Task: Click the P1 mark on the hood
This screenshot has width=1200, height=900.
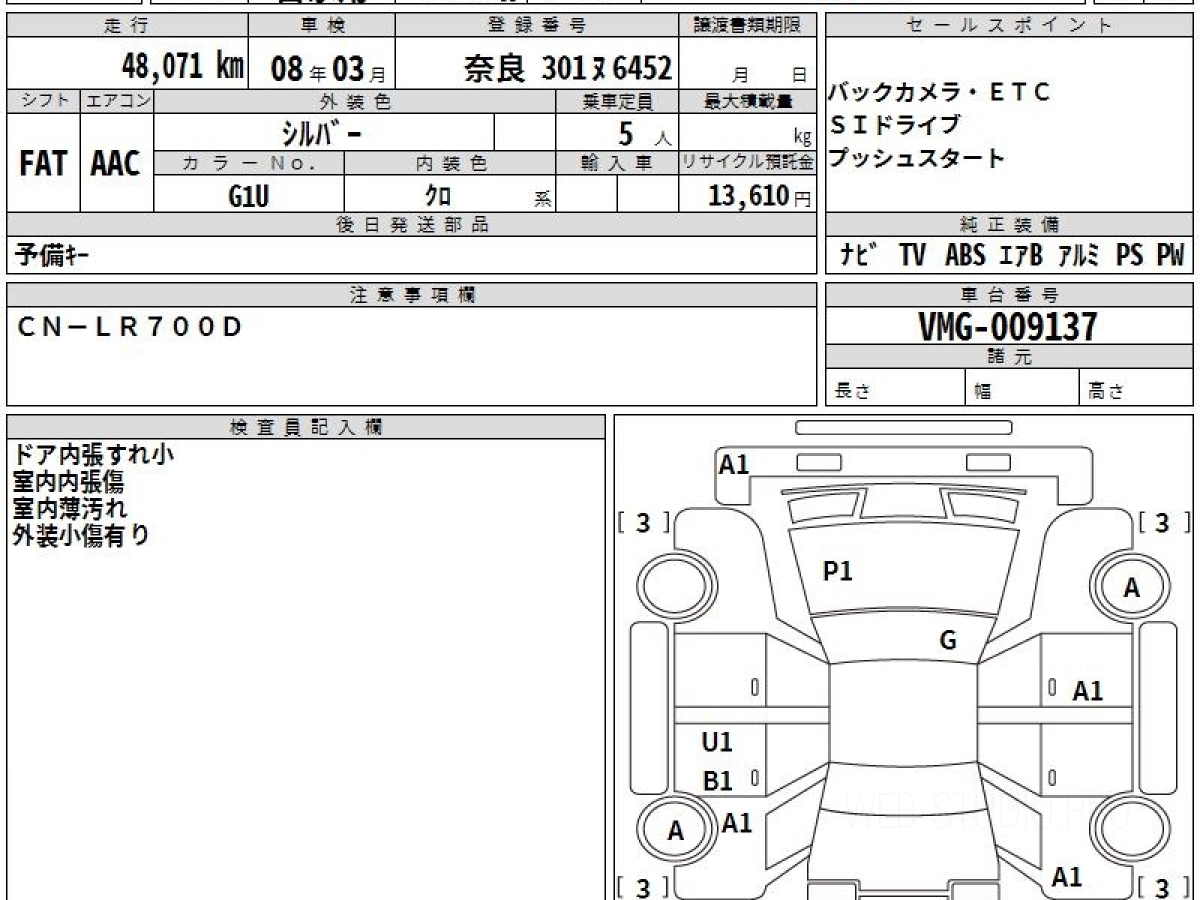Action: [837, 572]
